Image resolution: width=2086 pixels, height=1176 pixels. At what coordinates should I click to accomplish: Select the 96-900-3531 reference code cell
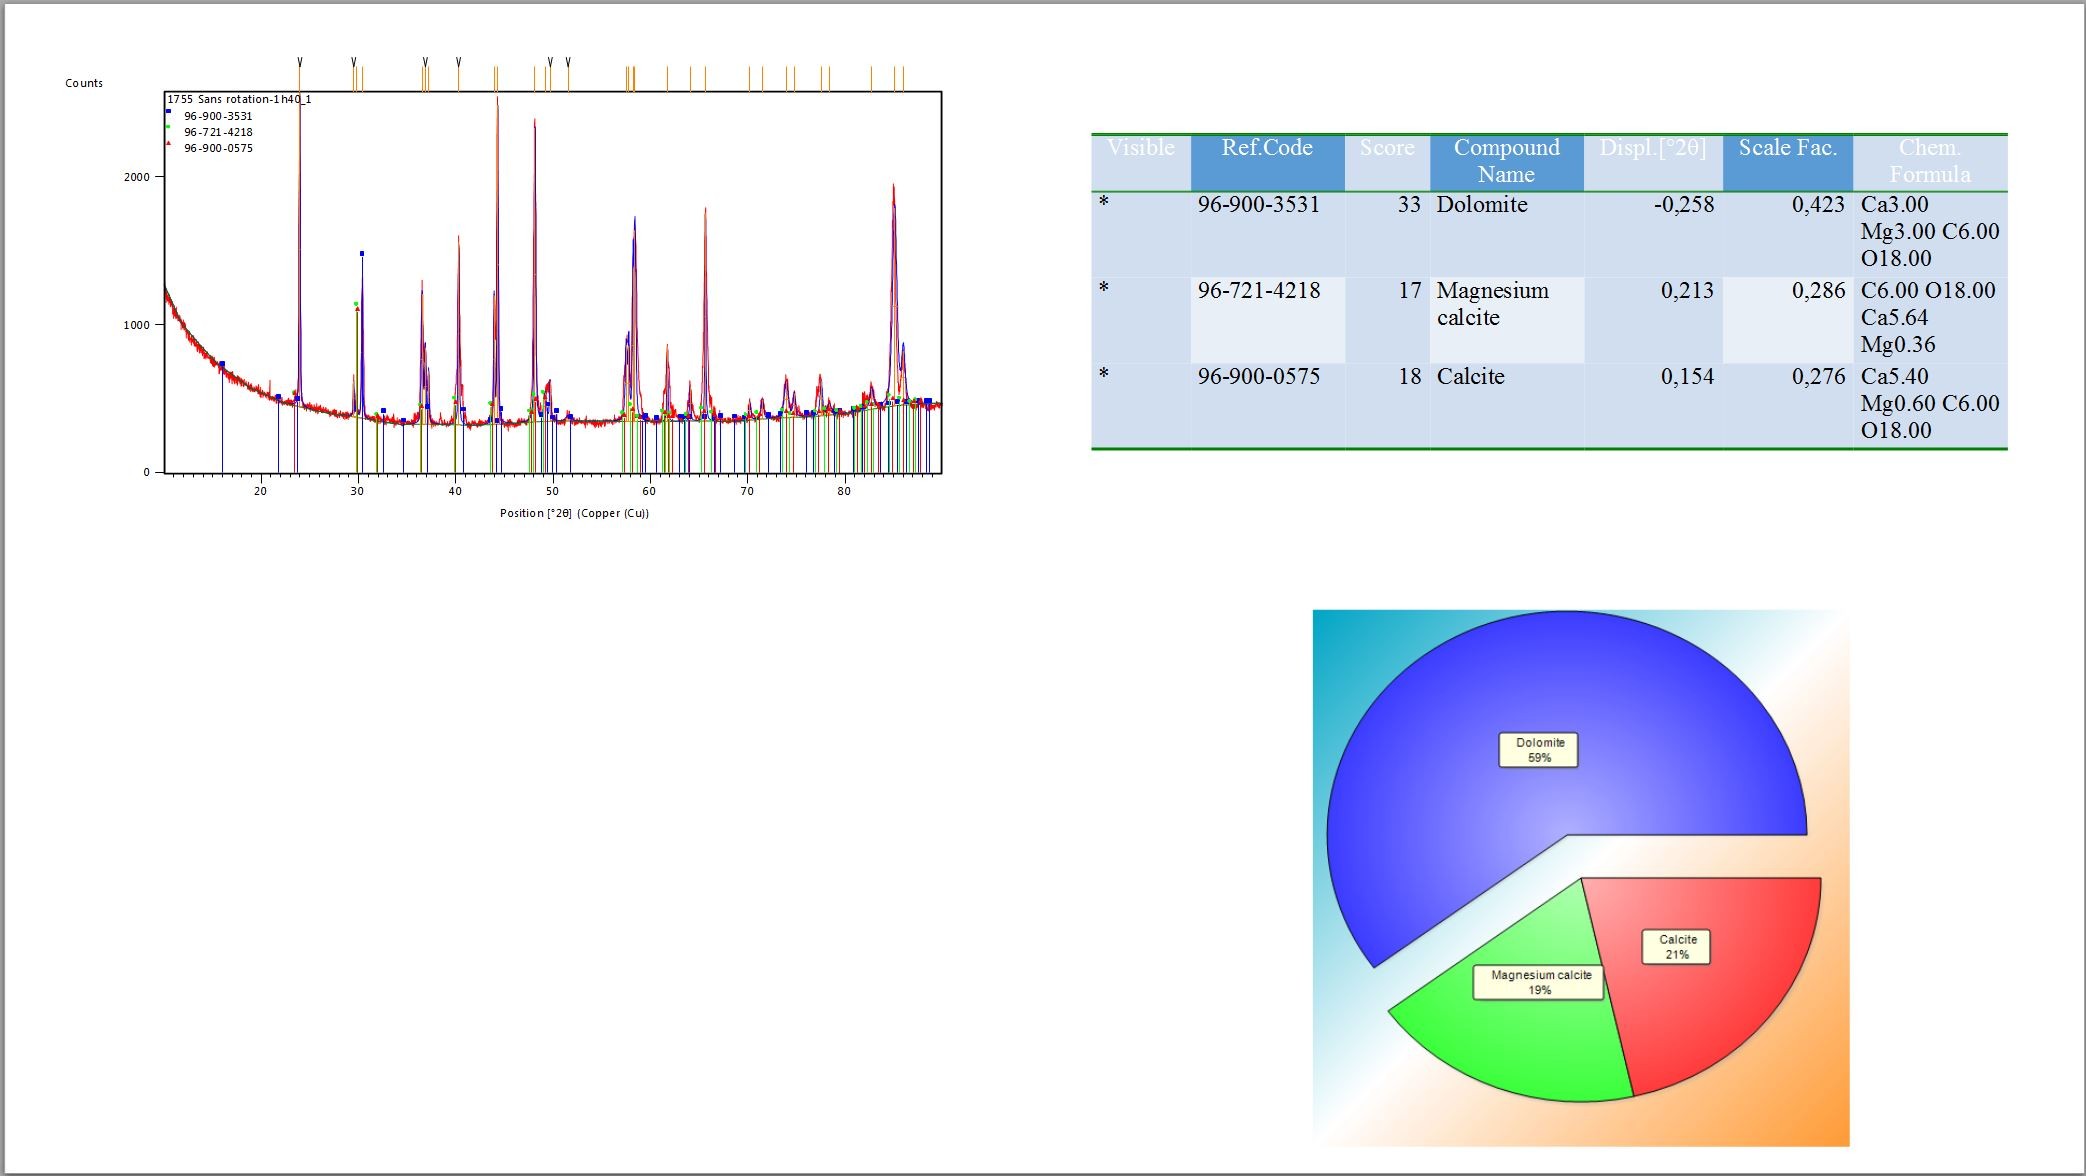pos(1258,205)
